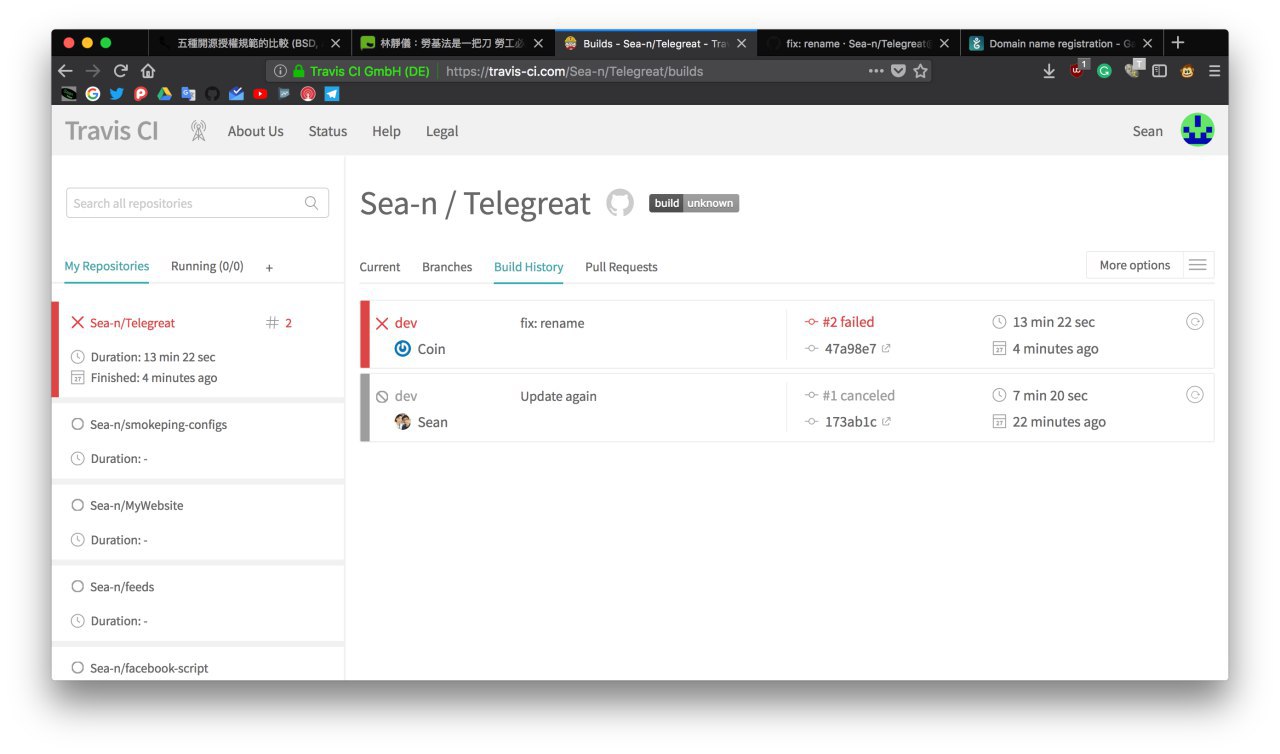Screen dimensions: 1280x754
Task: Click the Travis CI logo text
Action: pyautogui.click(x=112, y=131)
